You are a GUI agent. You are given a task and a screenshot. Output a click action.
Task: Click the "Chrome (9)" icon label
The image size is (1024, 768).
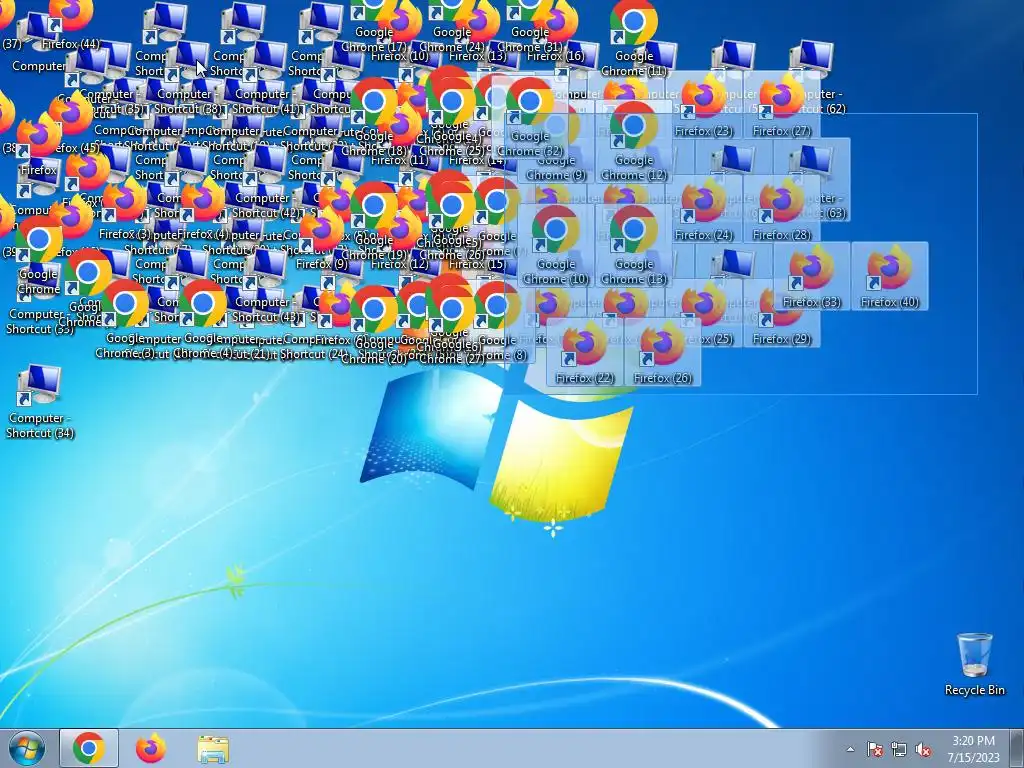click(556, 175)
